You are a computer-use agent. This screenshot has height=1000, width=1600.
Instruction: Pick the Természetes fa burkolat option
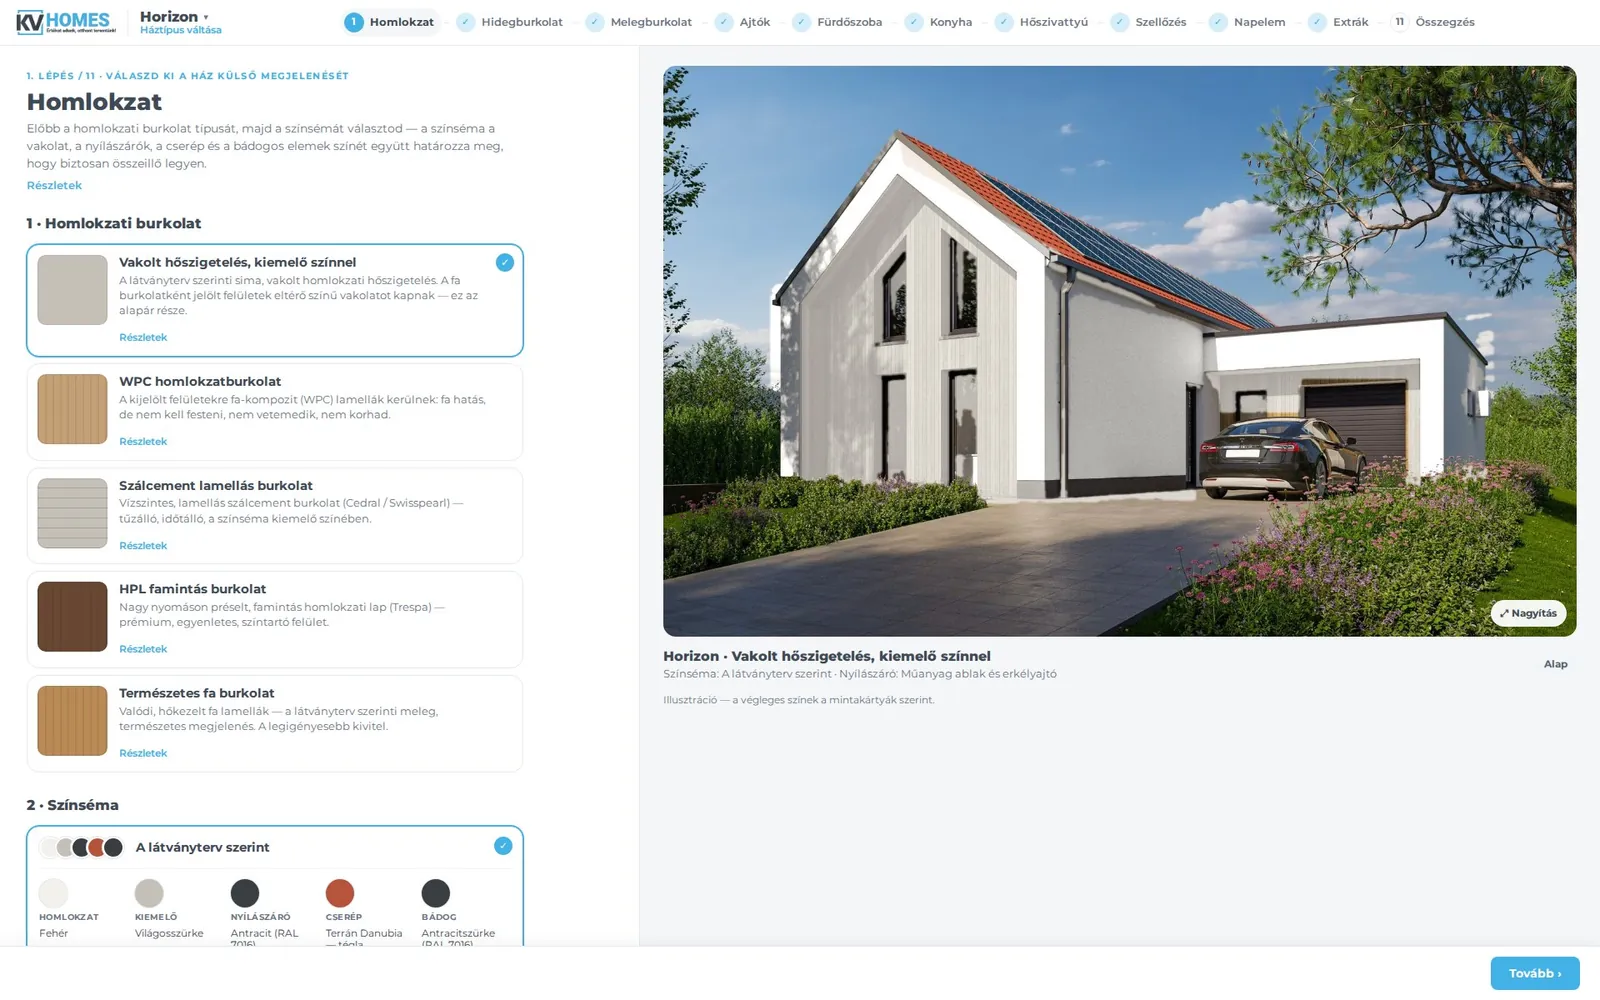tap(275, 724)
